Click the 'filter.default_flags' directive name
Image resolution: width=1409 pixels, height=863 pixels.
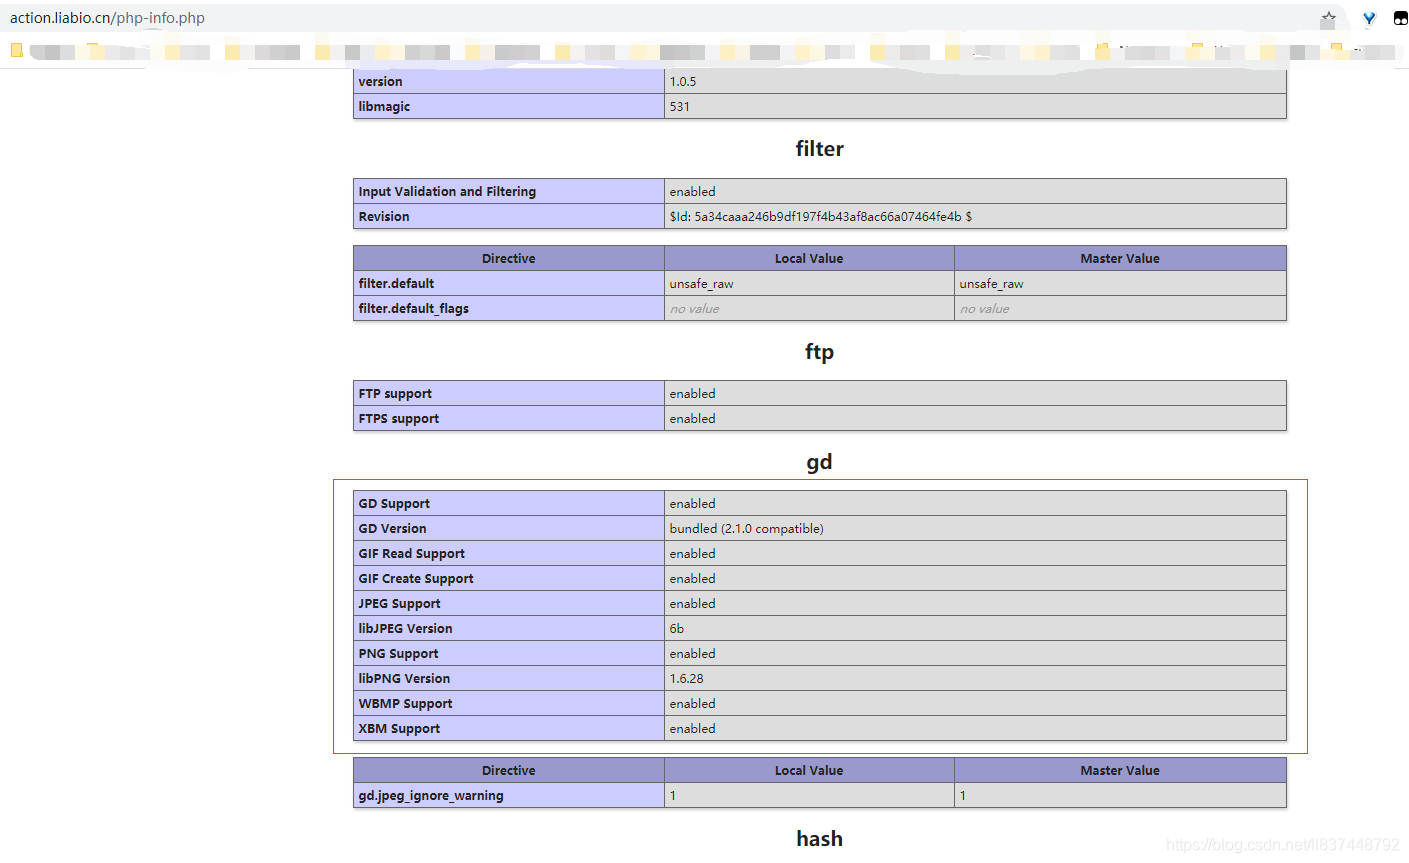[413, 309]
